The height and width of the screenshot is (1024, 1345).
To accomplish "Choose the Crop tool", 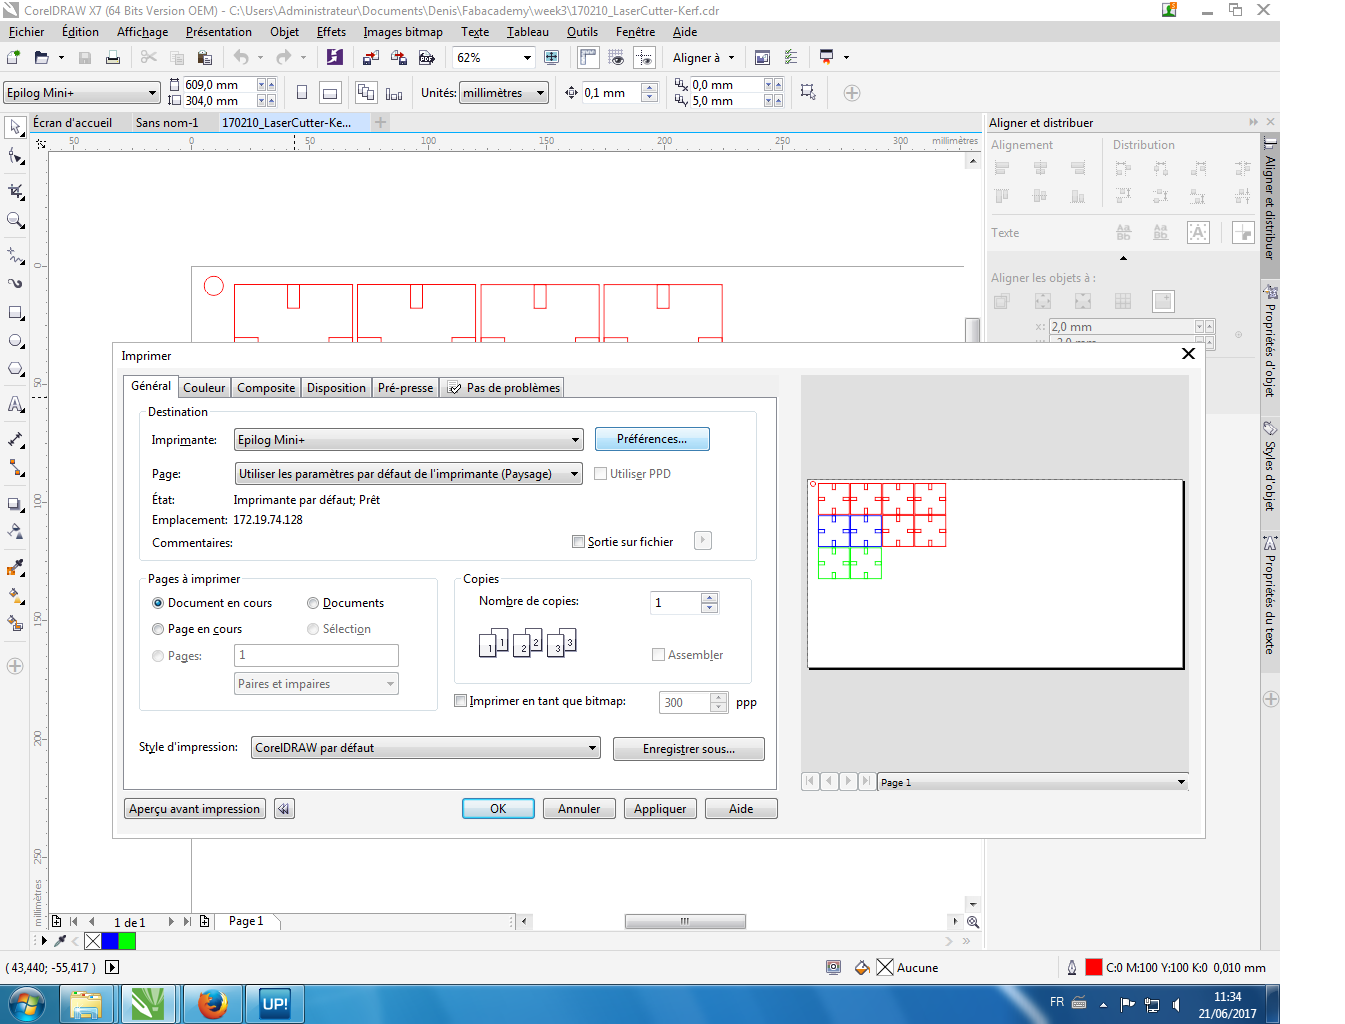I will click(x=15, y=190).
